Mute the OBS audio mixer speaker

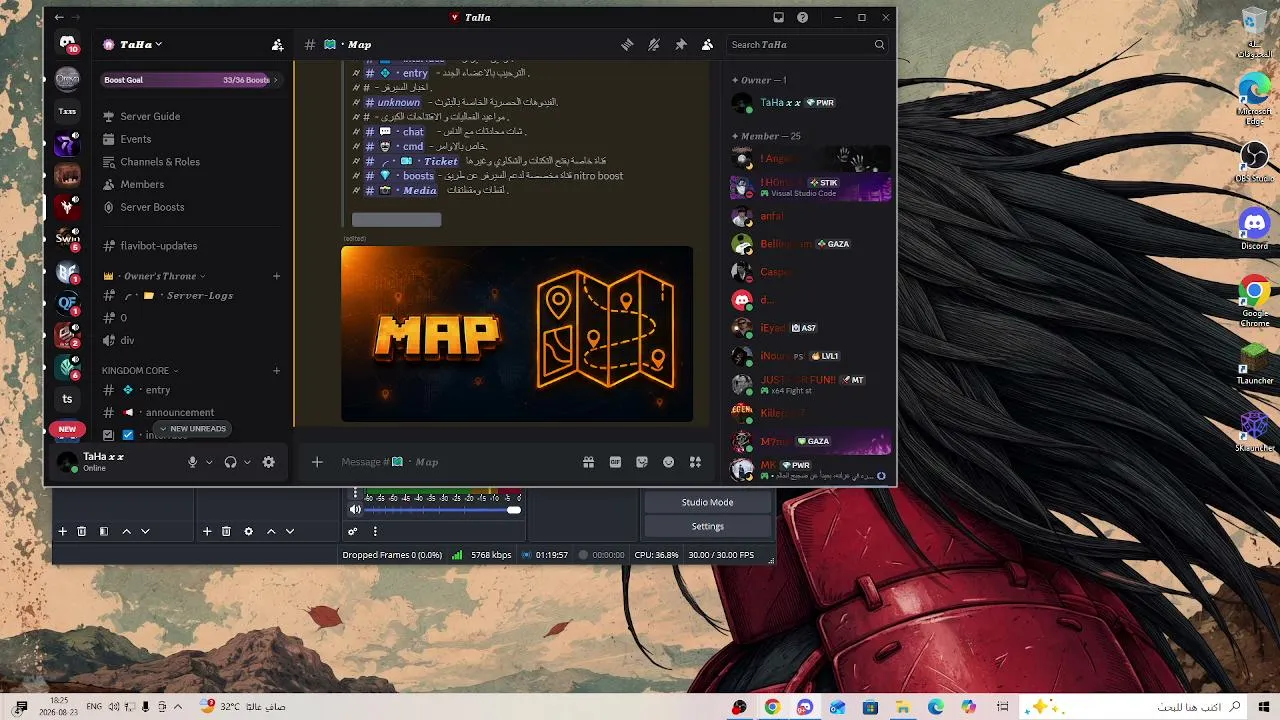(x=354, y=510)
